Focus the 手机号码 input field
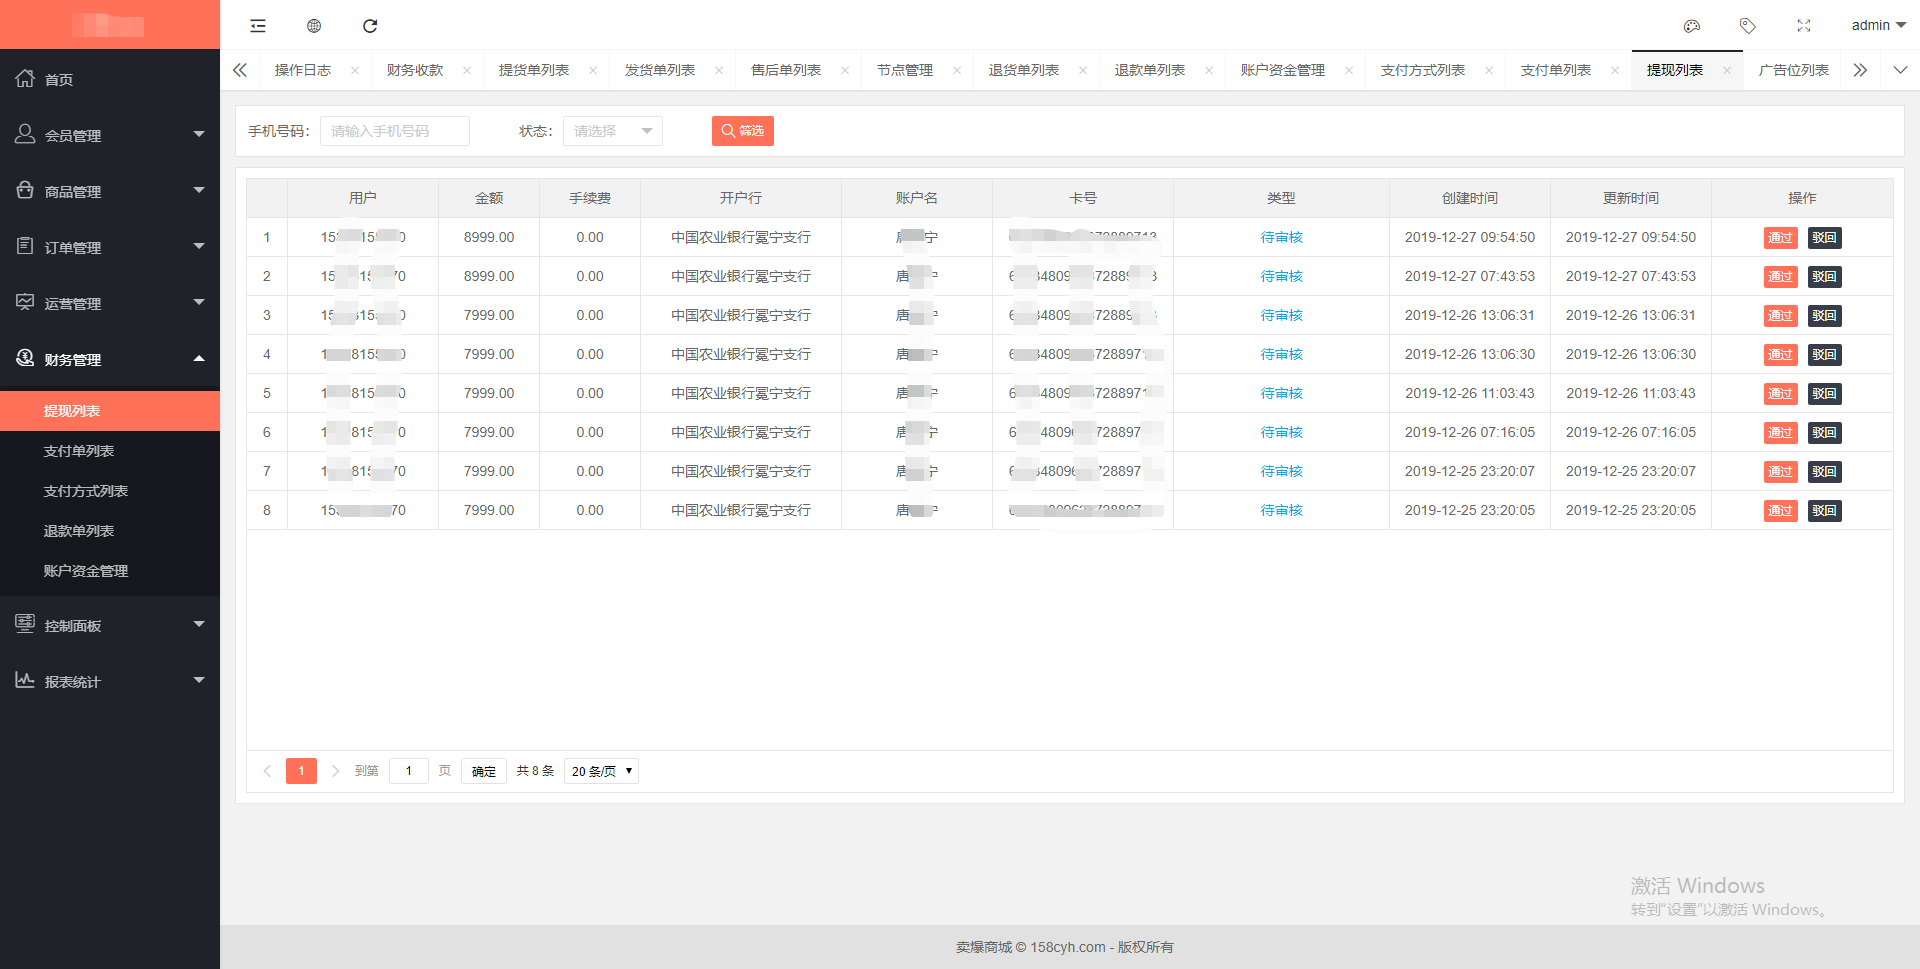This screenshot has width=1920, height=969. [x=395, y=131]
